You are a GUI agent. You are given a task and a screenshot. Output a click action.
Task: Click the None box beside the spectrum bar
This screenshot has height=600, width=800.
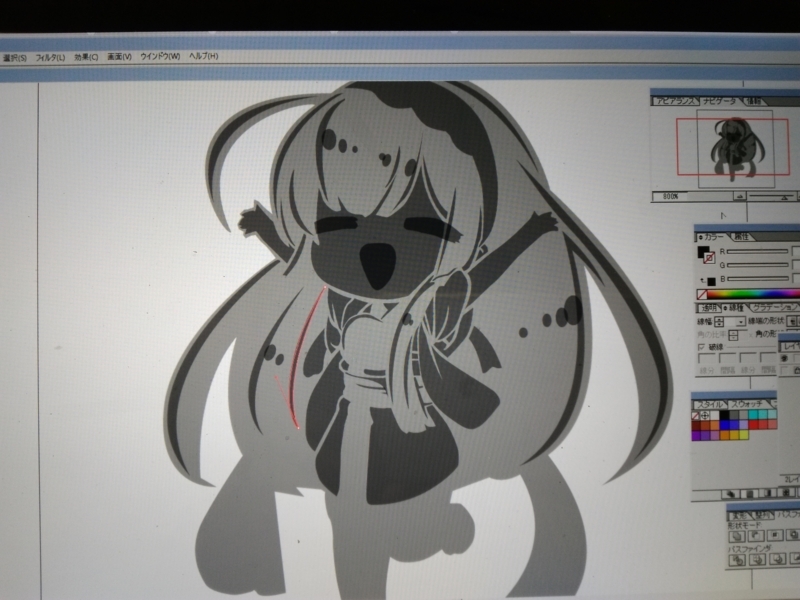(702, 294)
